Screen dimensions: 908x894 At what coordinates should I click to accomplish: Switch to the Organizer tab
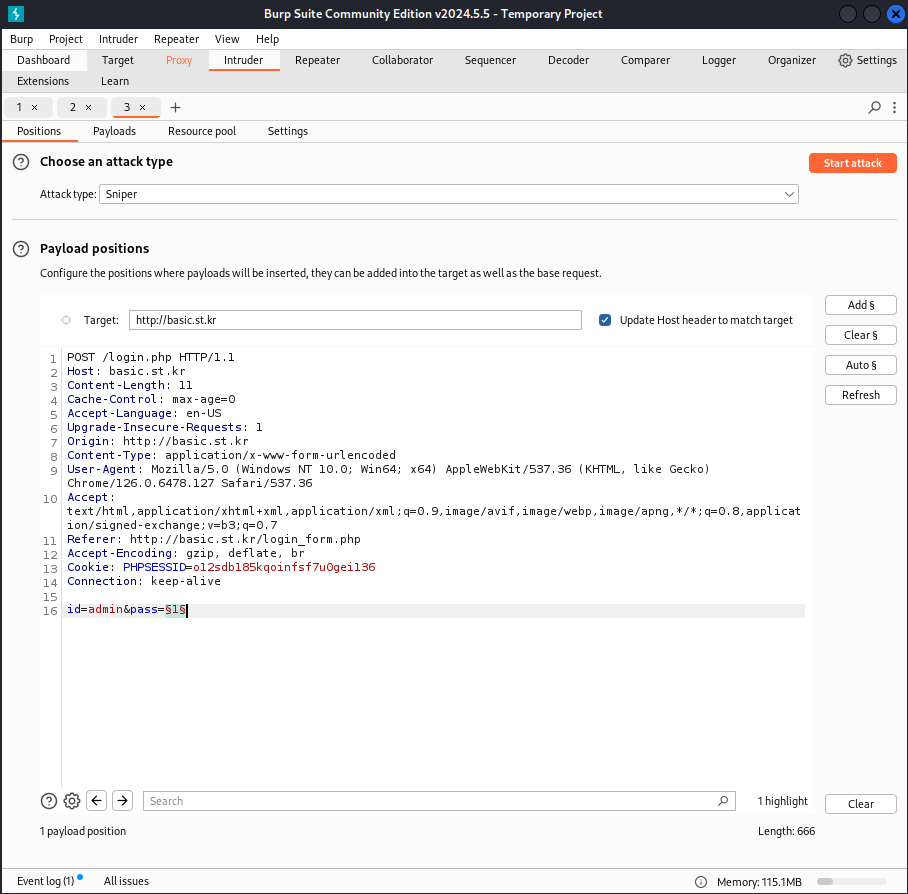[x=792, y=60]
